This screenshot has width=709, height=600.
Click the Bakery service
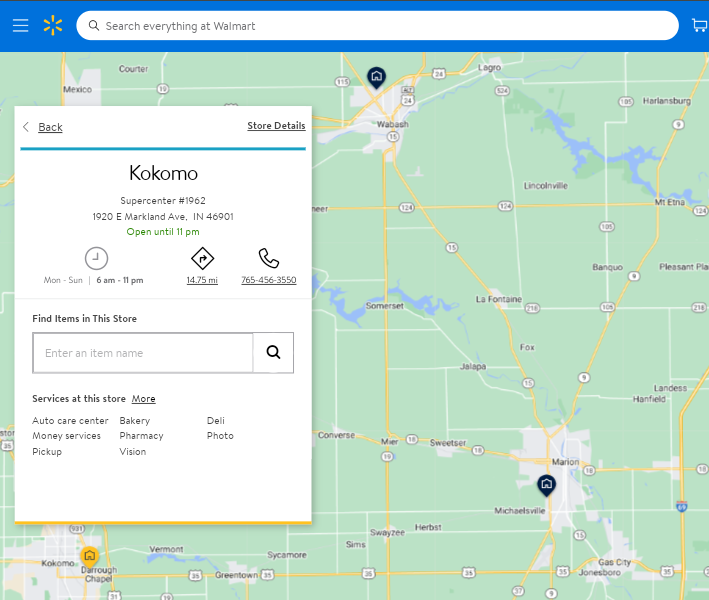[x=134, y=420]
